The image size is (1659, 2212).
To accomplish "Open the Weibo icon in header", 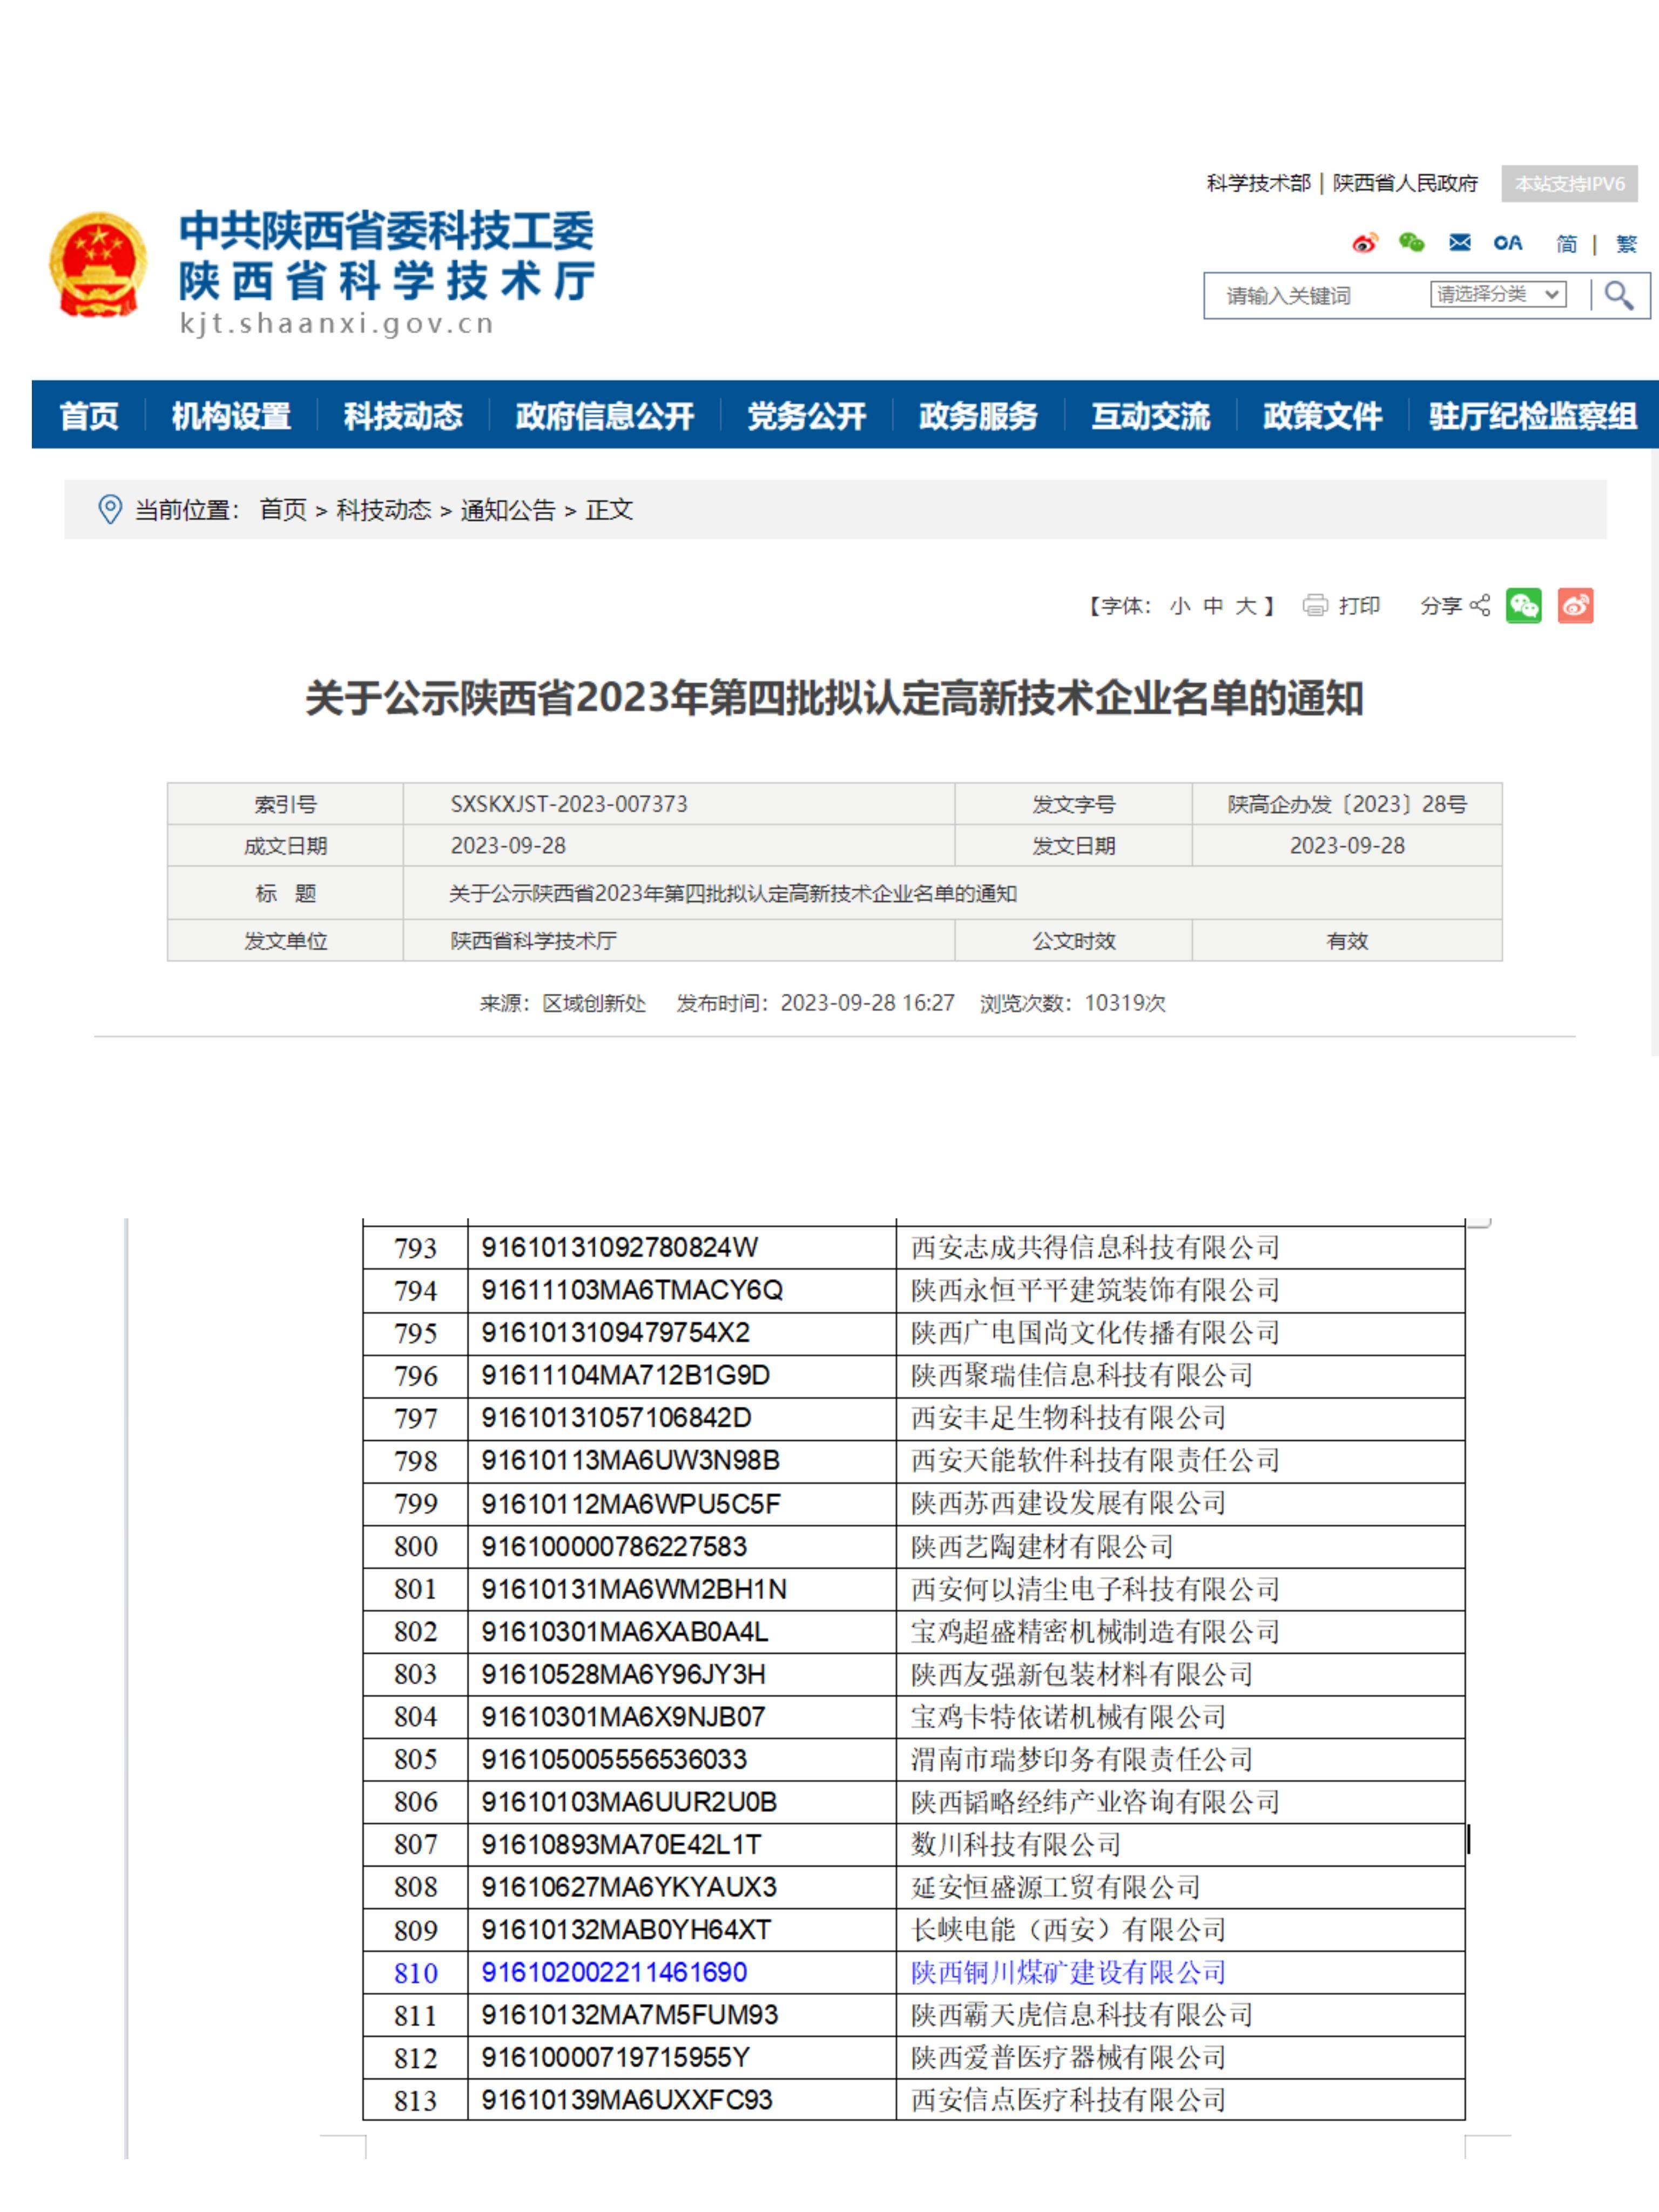I will (1365, 242).
